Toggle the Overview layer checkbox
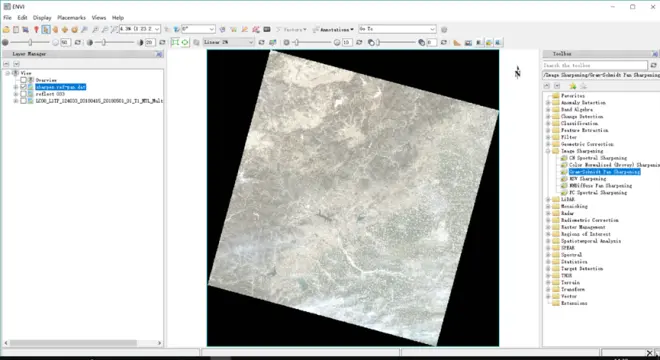 click(x=24, y=80)
